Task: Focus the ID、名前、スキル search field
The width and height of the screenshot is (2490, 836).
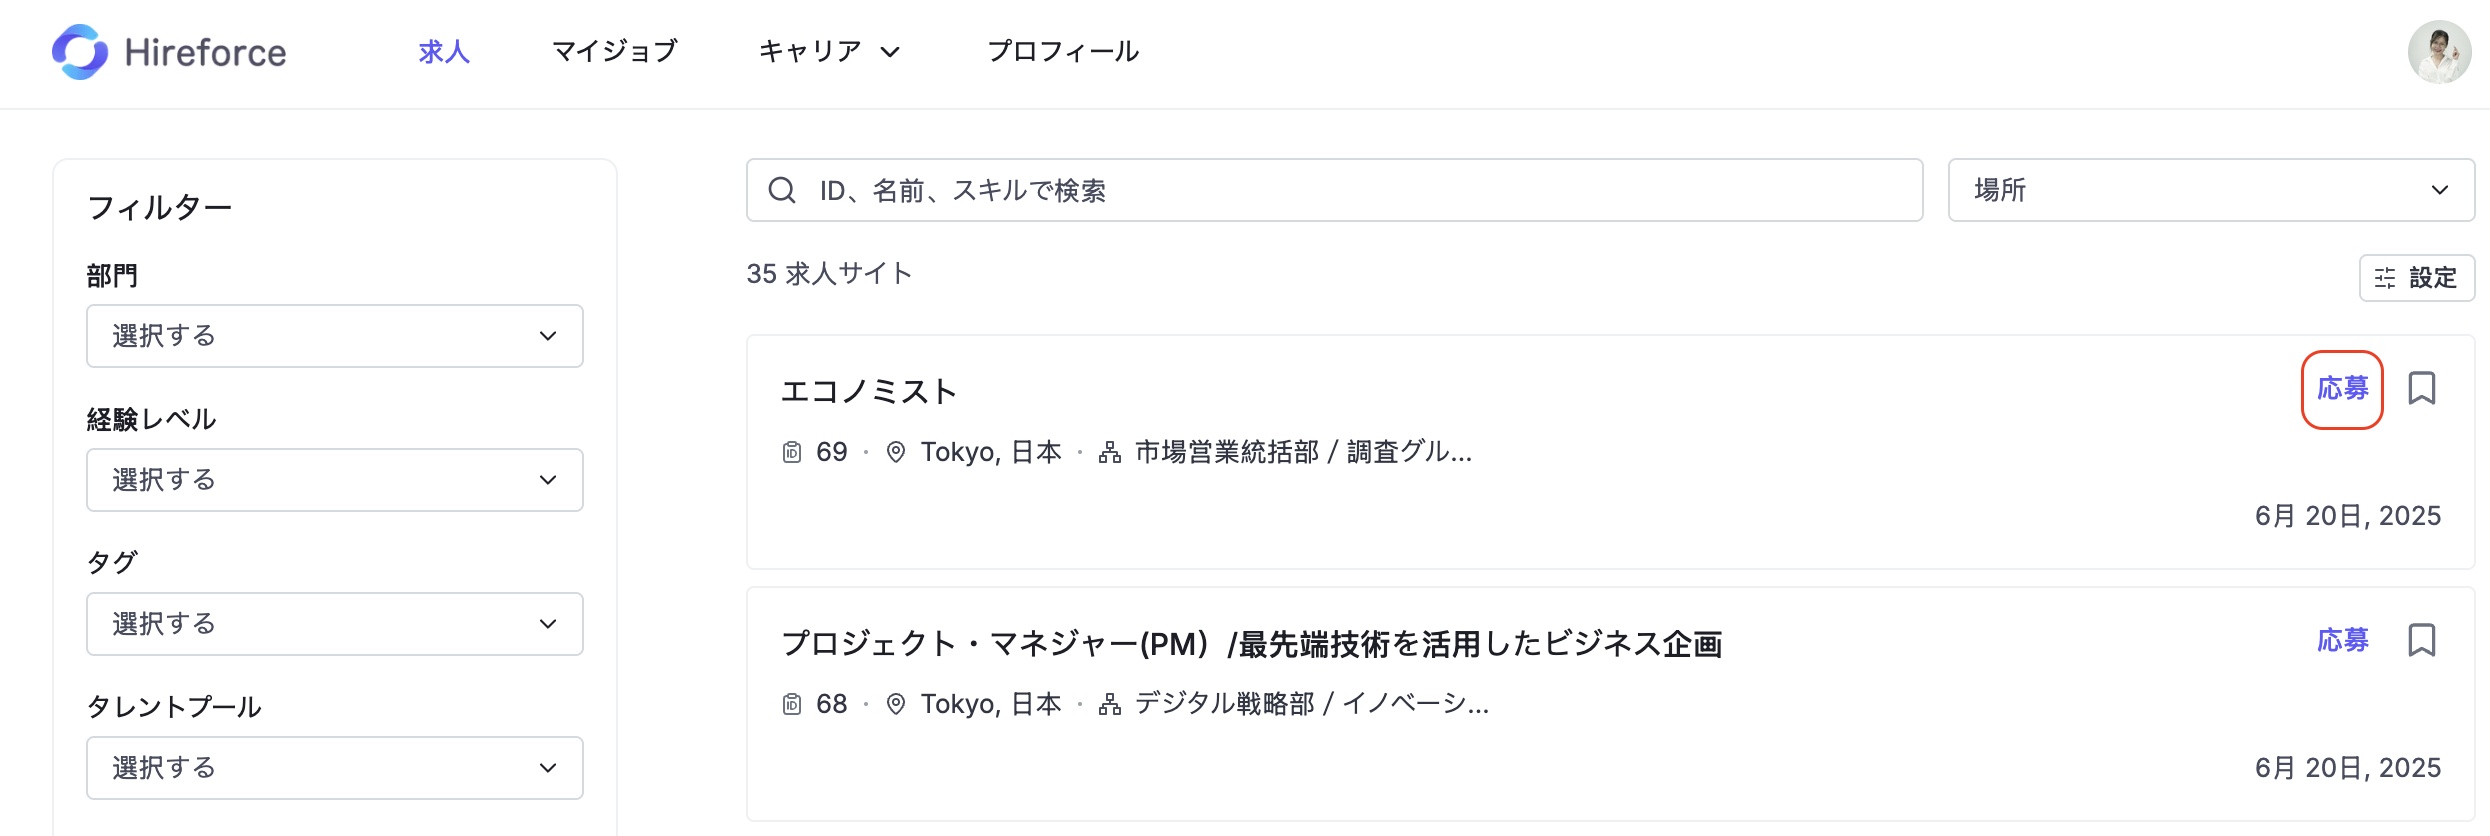Action: click(1334, 190)
